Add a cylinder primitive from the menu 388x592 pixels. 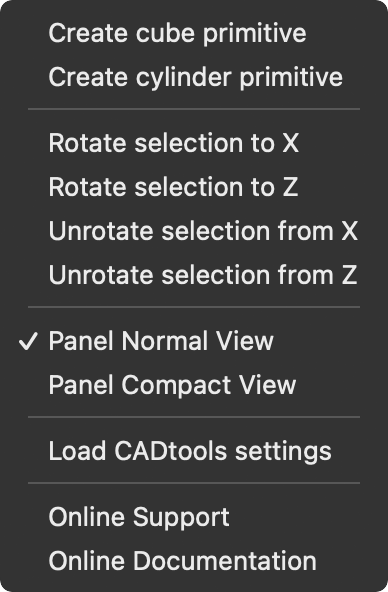[194, 77]
